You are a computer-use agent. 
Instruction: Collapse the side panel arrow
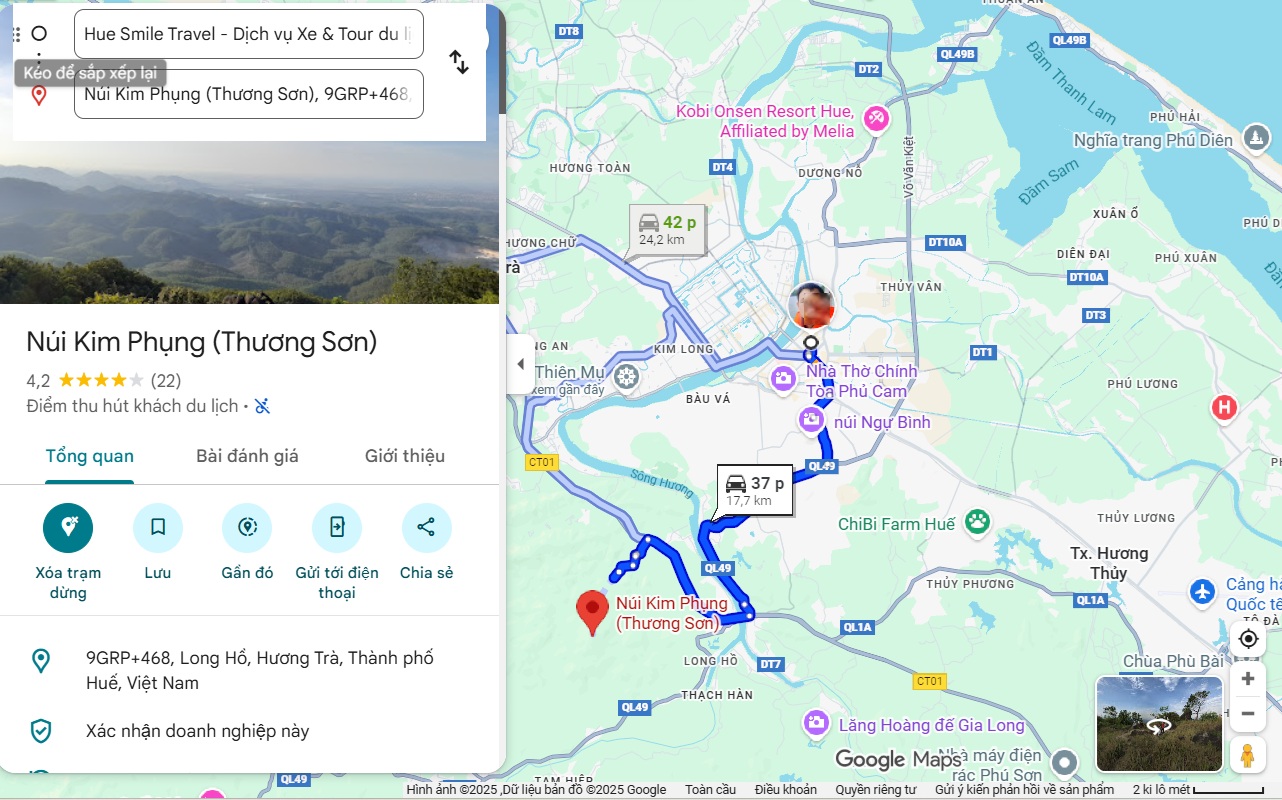[520, 364]
